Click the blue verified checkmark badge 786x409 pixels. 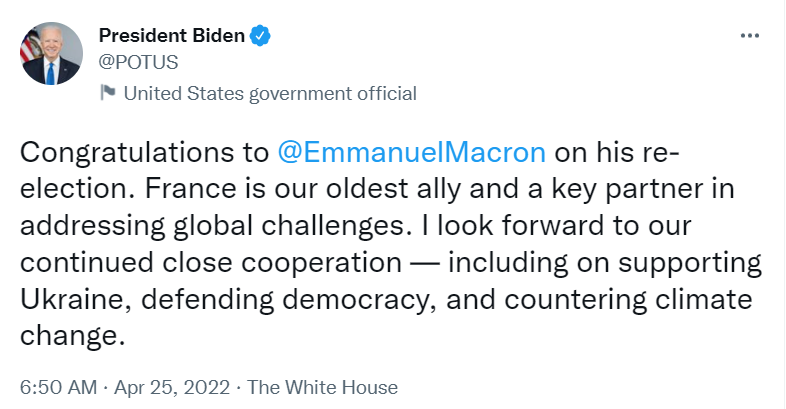tap(260, 37)
